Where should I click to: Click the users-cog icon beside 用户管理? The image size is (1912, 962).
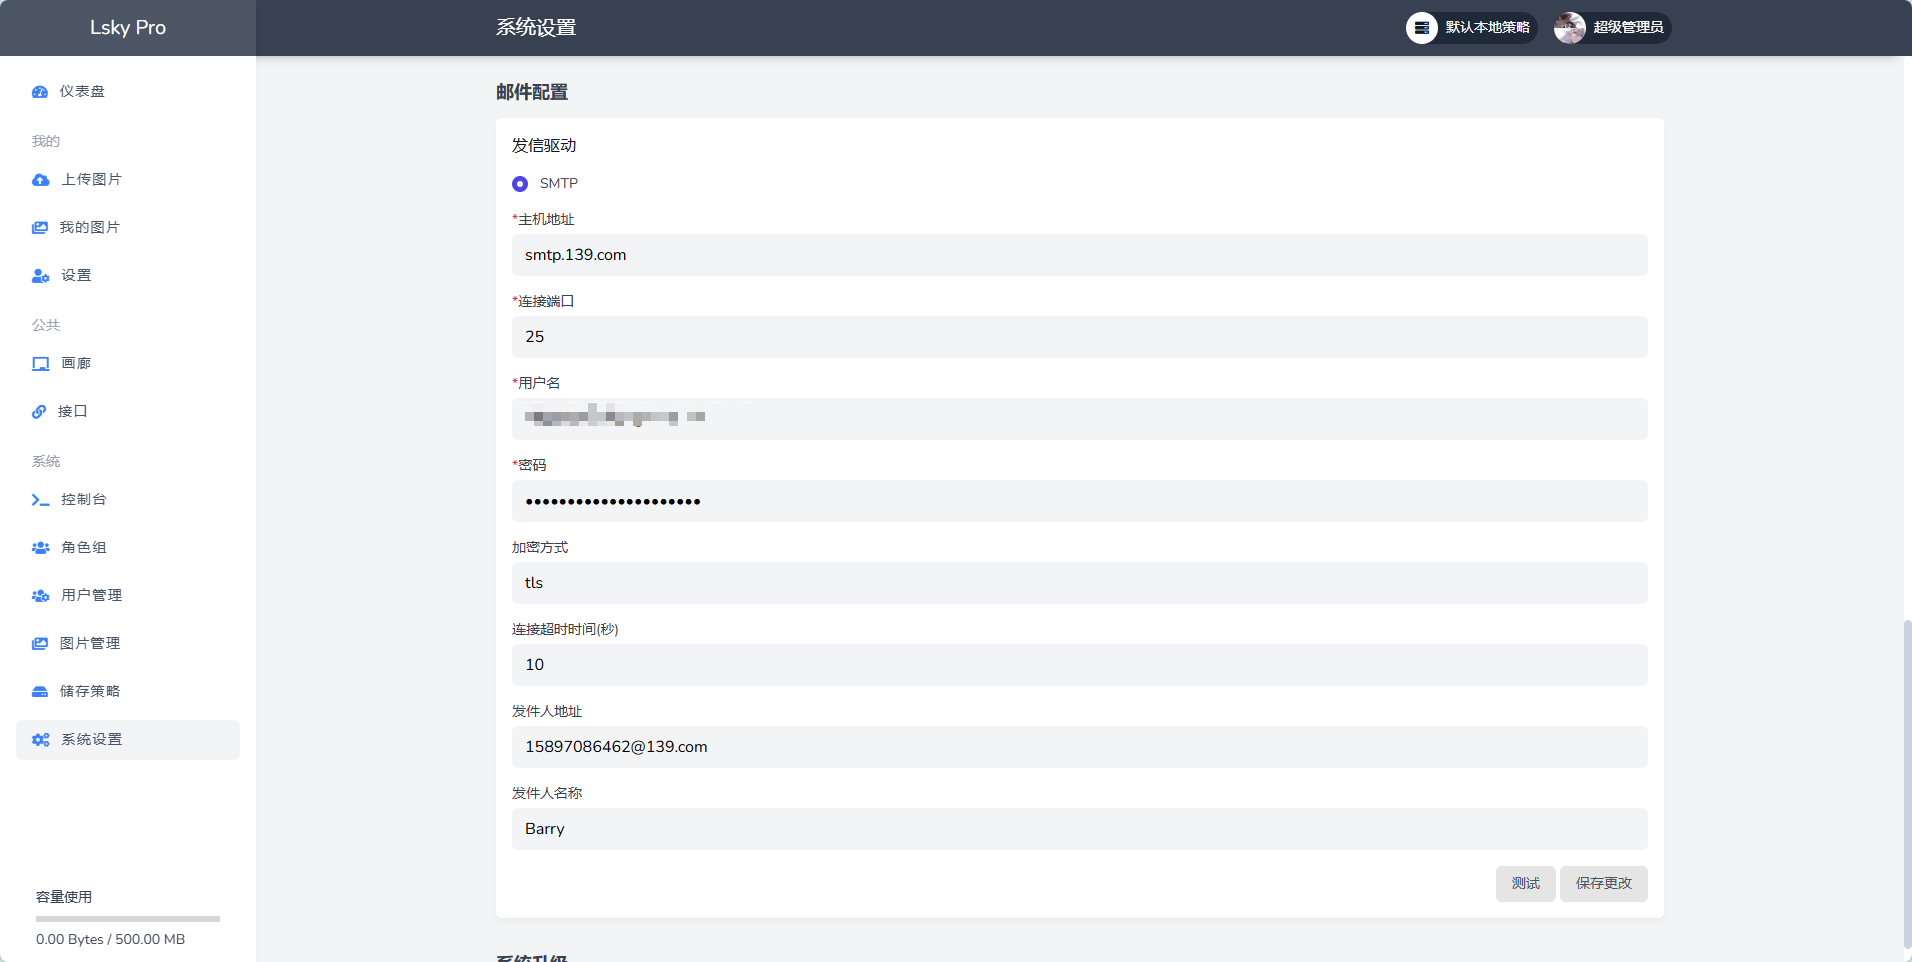point(40,596)
